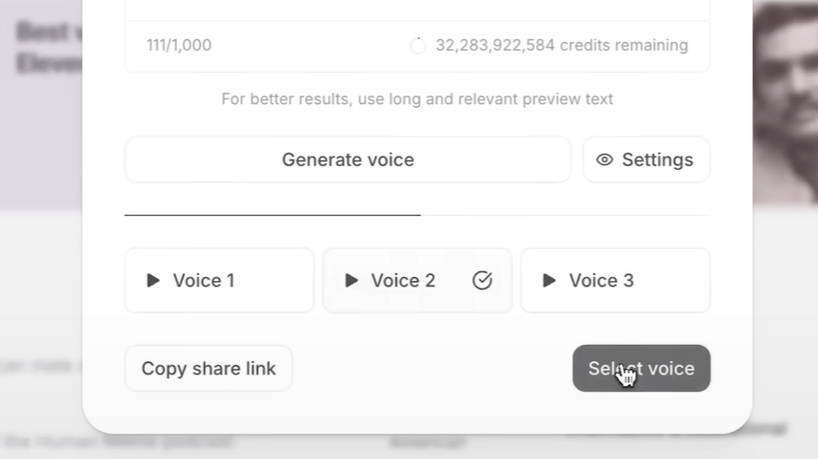The width and height of the screenshot is (818, 459).
Task: Click the 111/1,000 character counter
Action: click(x=179, y=46)
